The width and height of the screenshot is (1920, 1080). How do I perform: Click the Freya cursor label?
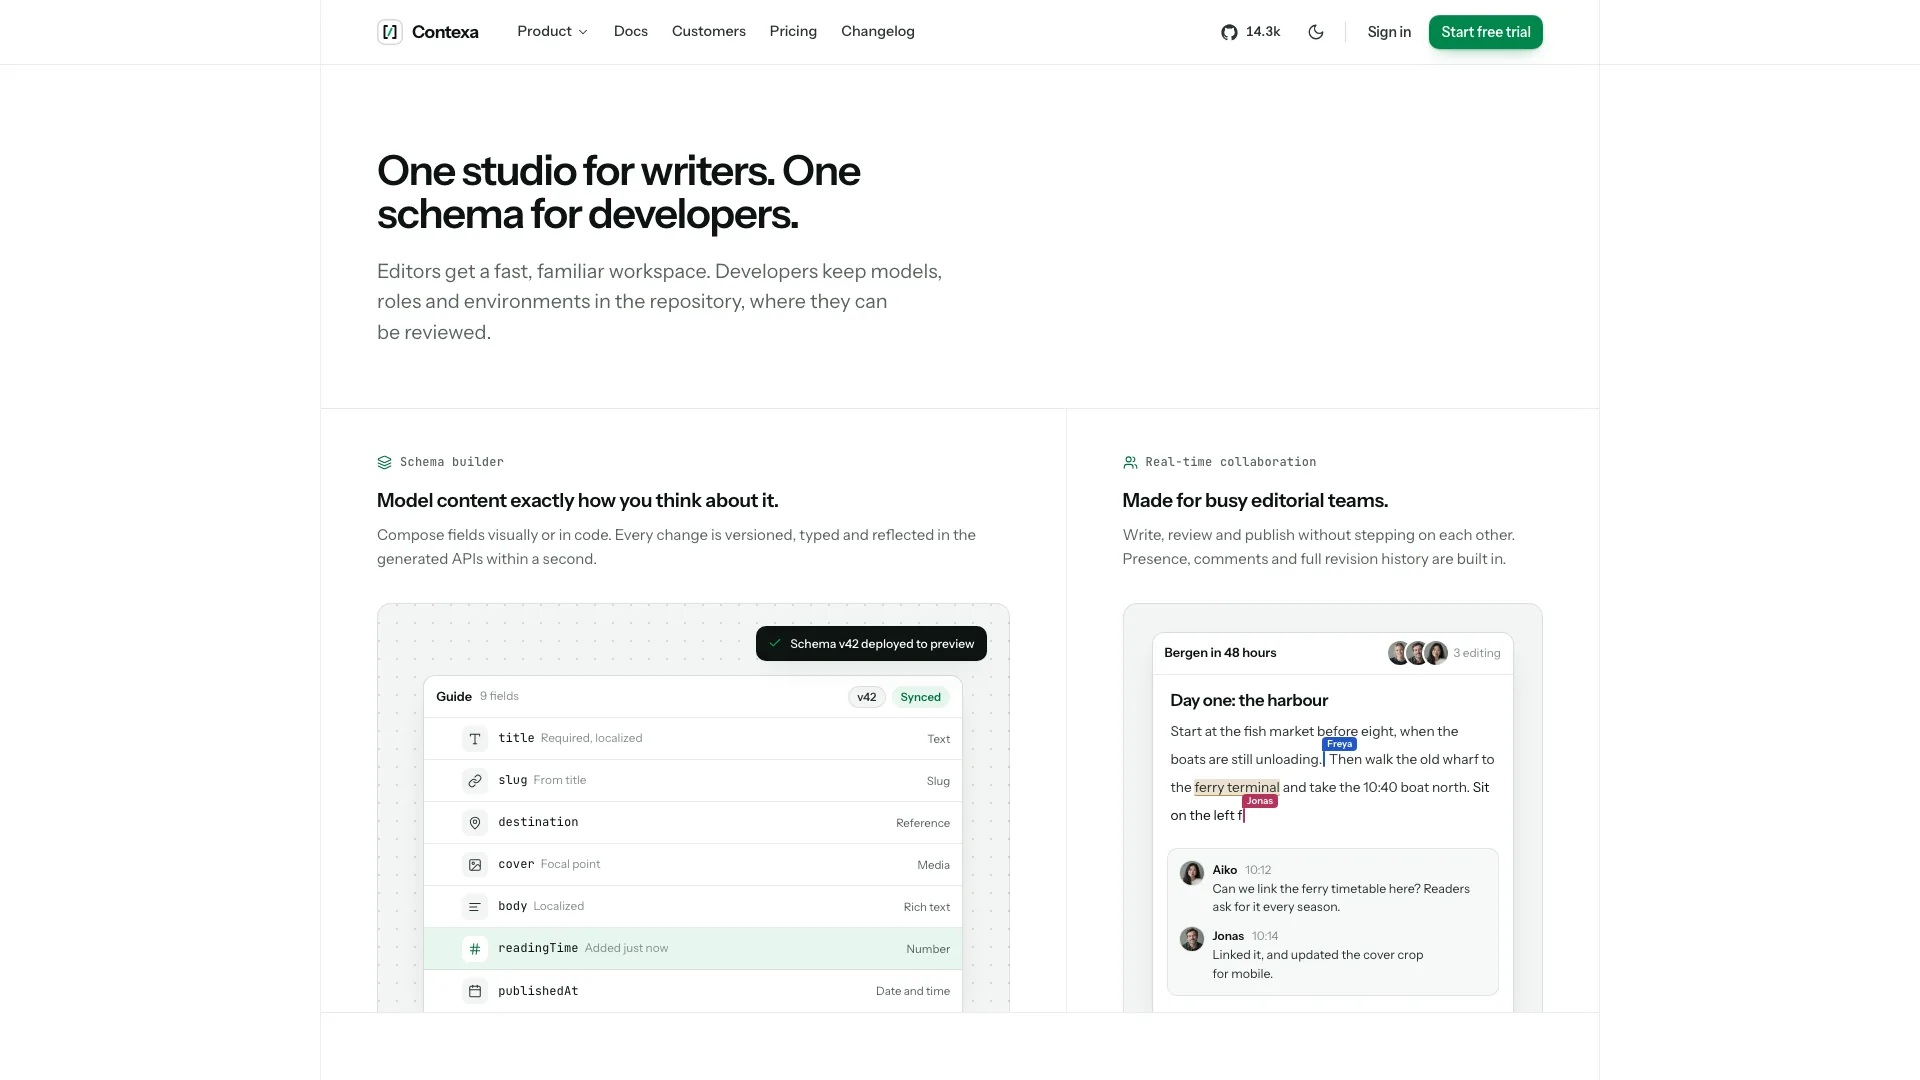point(1339,744)
